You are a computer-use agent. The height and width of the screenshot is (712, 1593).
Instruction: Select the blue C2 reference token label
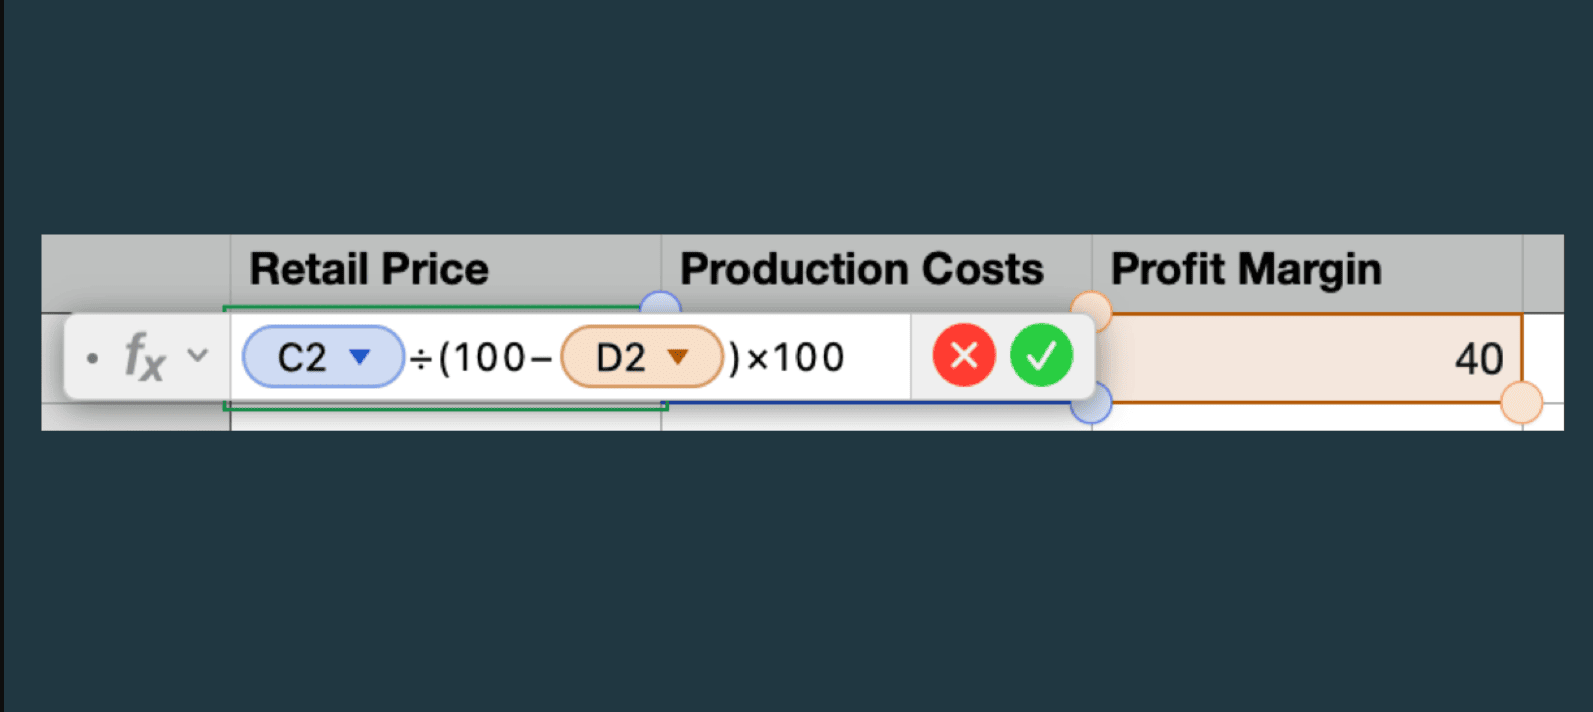[302, 357]
